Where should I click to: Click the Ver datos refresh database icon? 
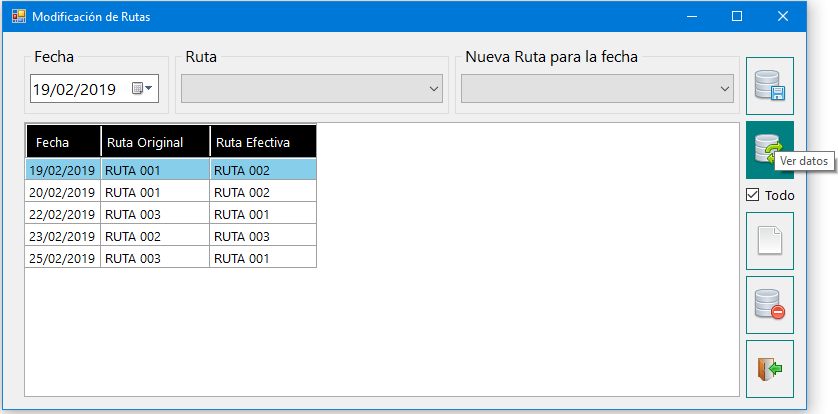[x=770, y=150]
